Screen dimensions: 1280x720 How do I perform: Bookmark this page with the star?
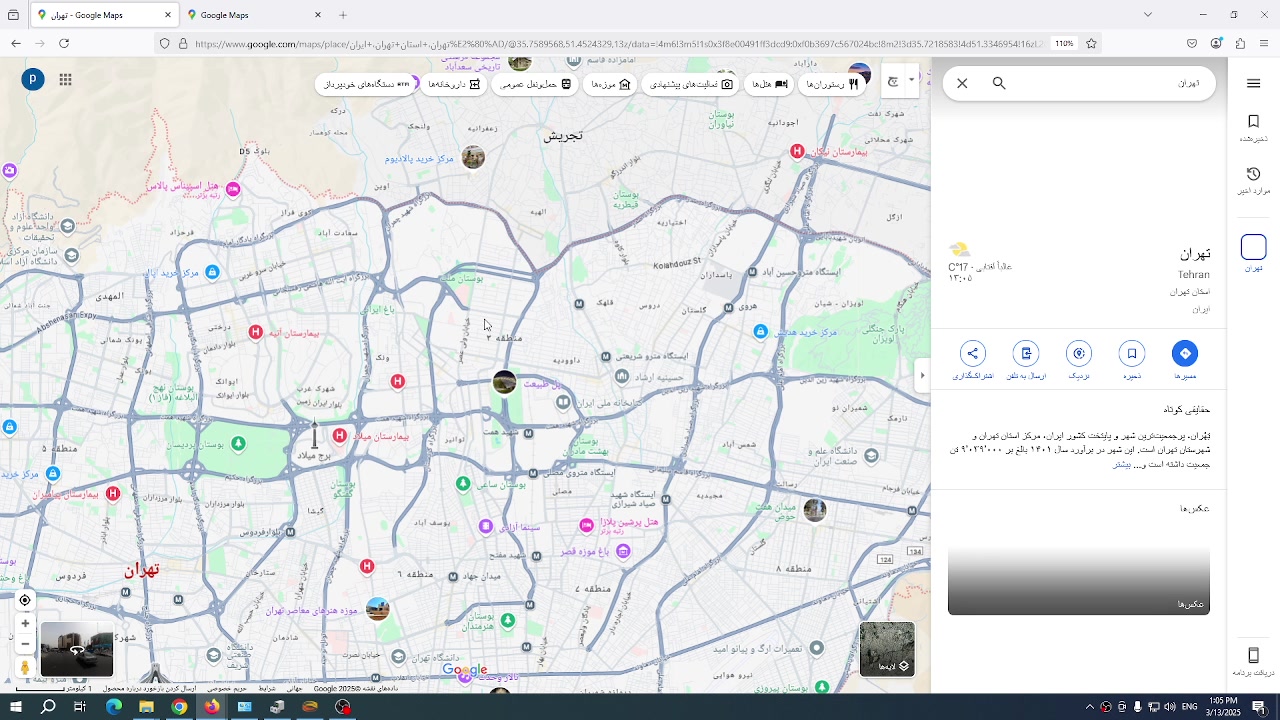(1091, 44)
